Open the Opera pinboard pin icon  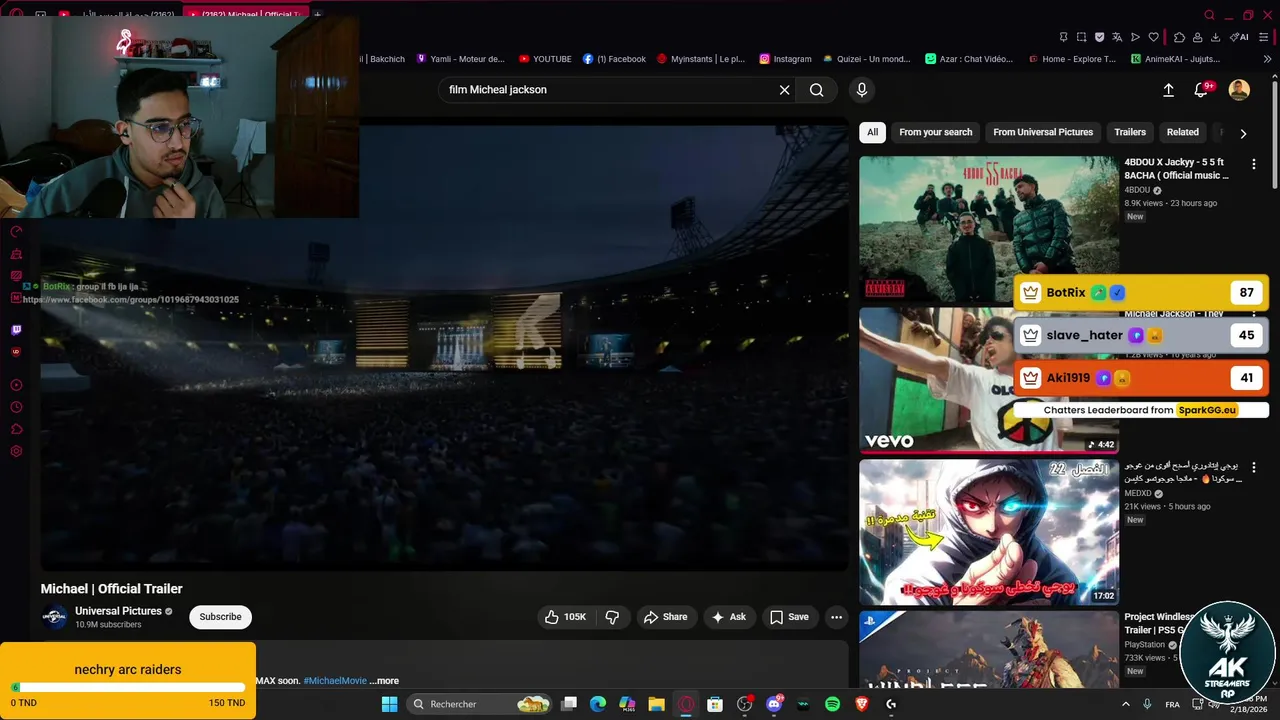1063,37
